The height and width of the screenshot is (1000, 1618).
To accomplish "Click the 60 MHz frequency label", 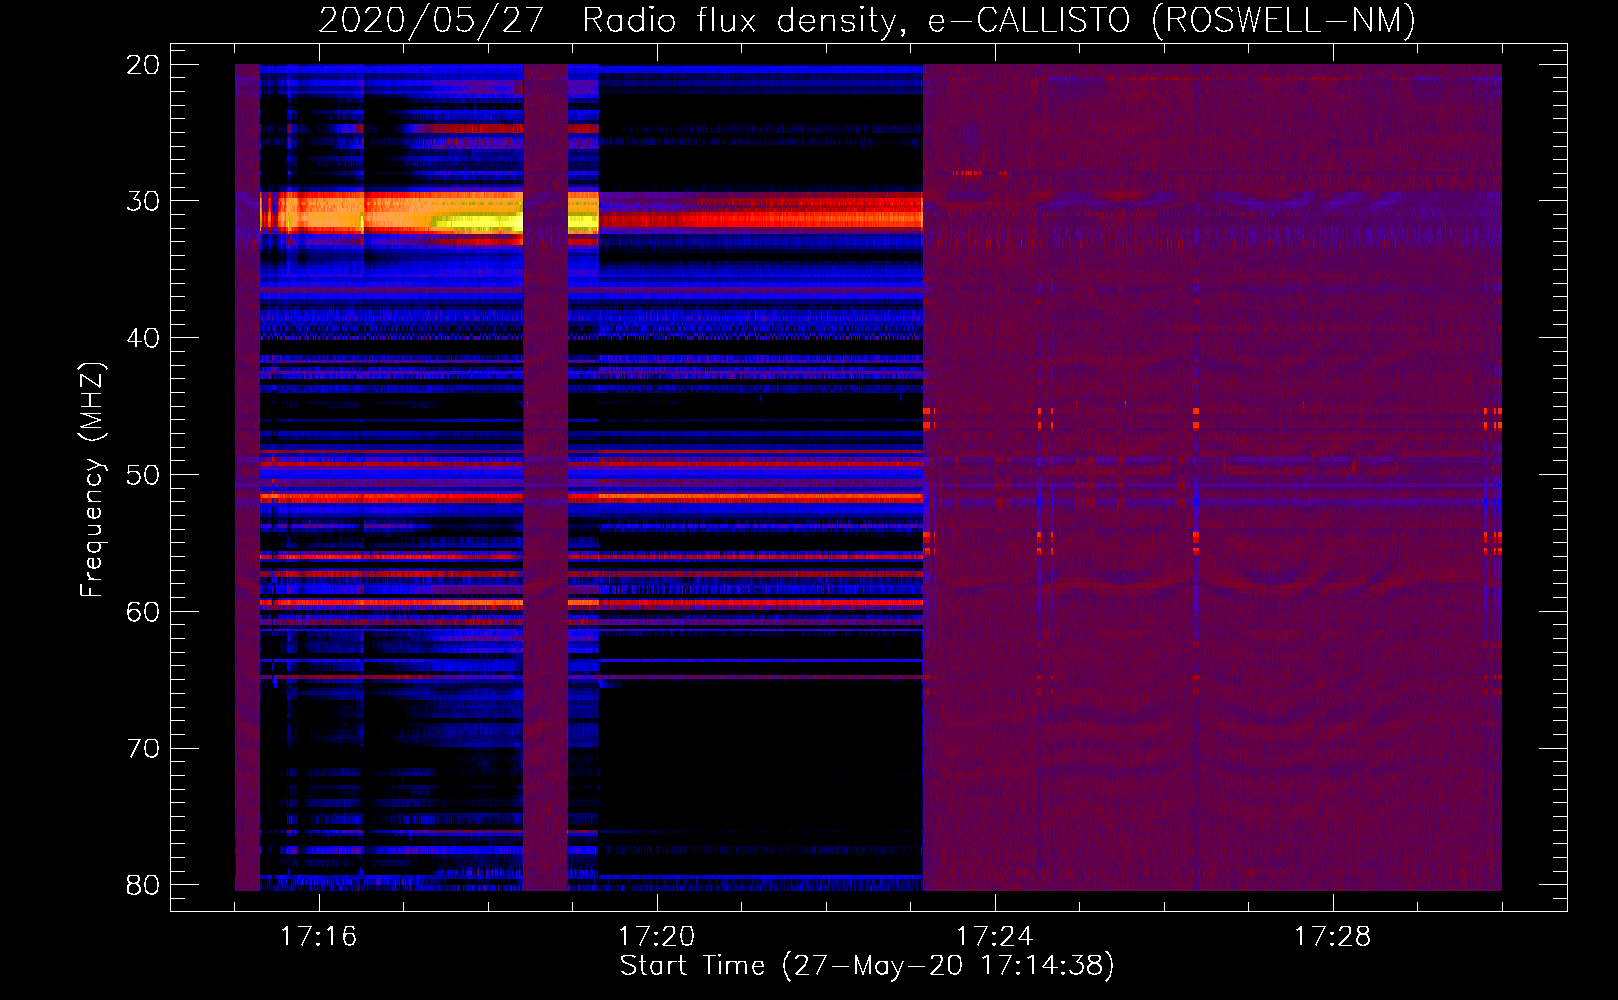I will pyautogui.click(x=143, y=612).
